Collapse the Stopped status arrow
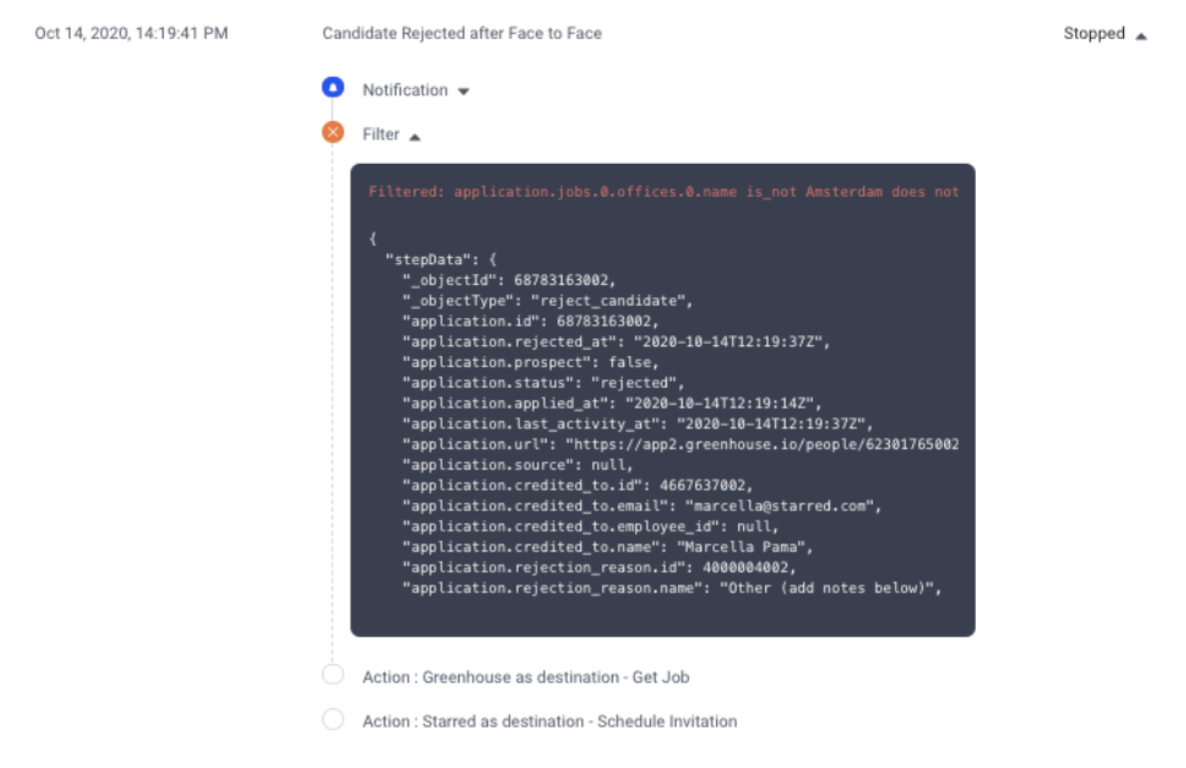 tap(1141, 36)
